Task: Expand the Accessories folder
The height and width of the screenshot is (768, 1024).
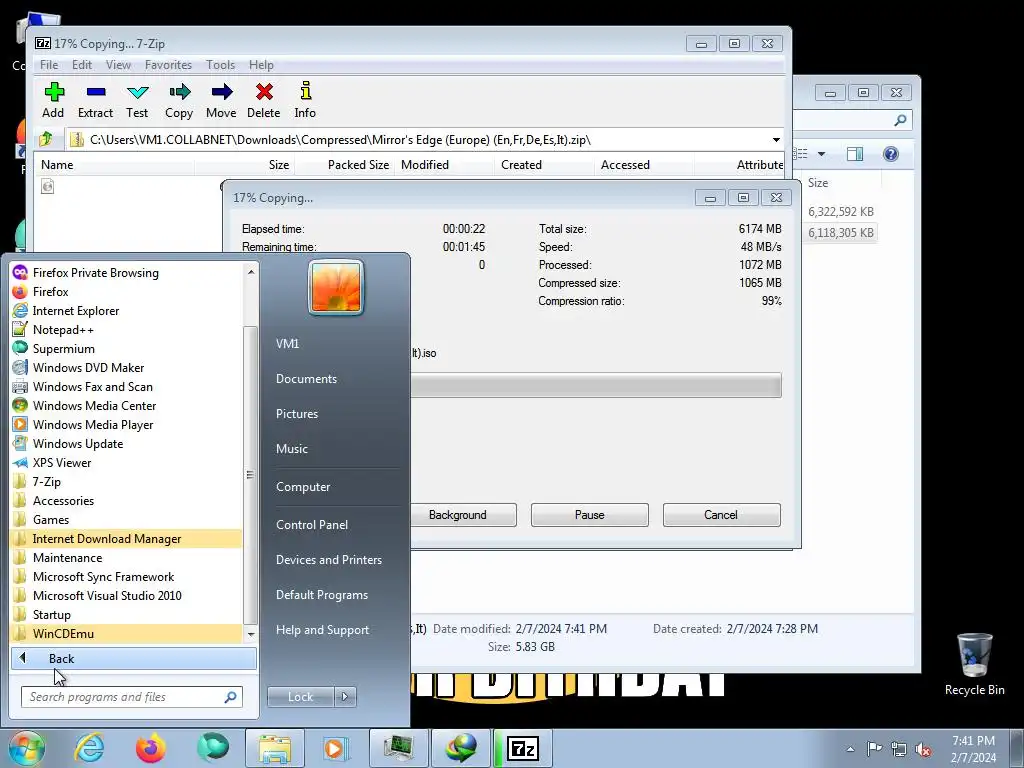Action: pyautogui.click(x=63, y=500)
